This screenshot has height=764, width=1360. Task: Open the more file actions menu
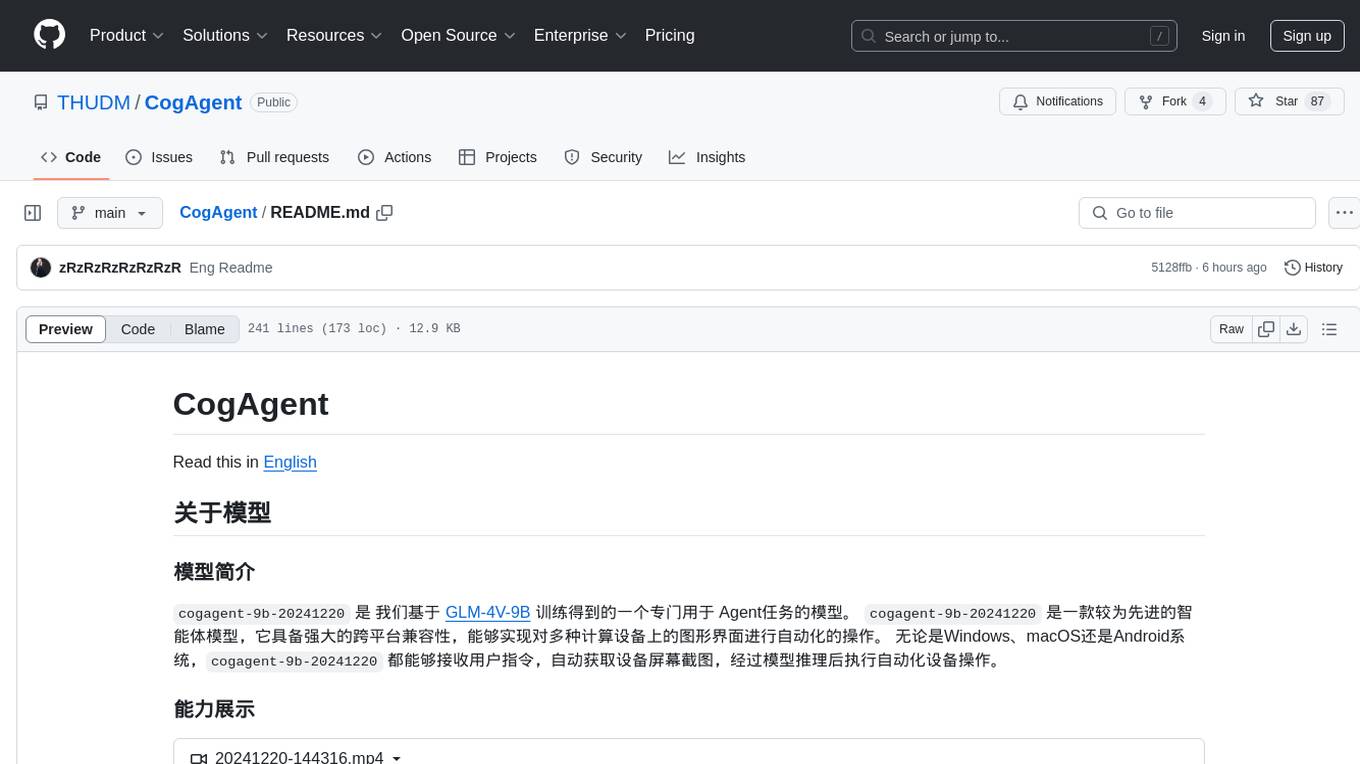click(x=1344, y=213)
